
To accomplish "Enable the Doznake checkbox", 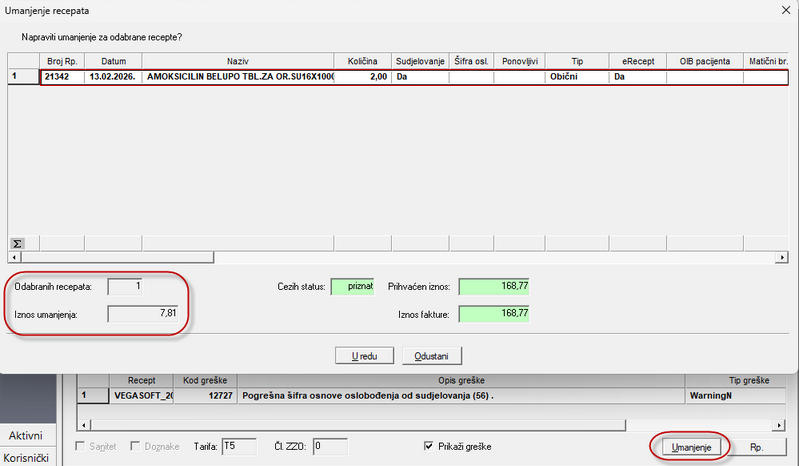I will point(136,446).
